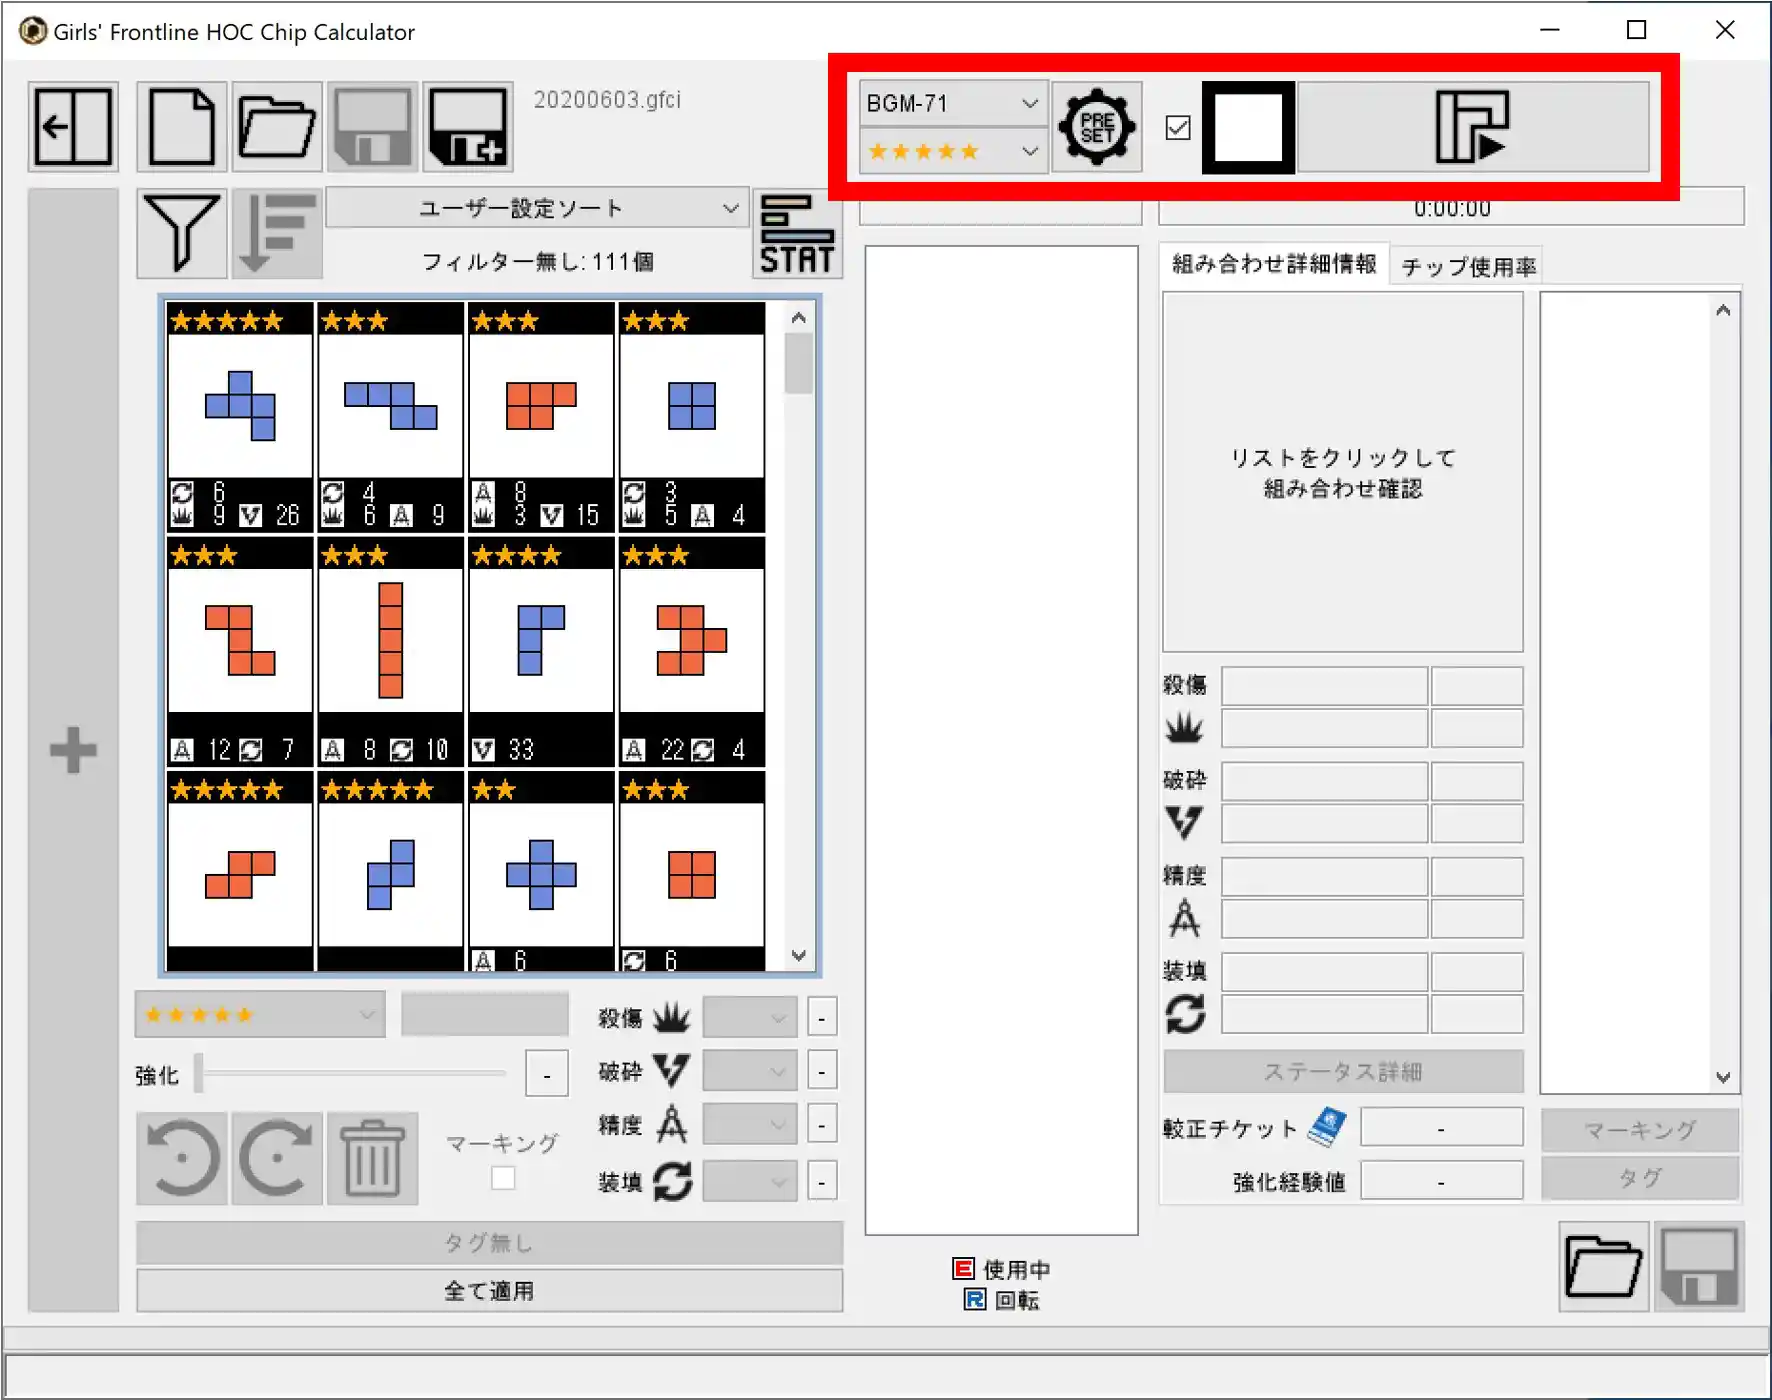This screenshot has height=1400, width=1772.
Task: Click the 殺傷 crown icon in the detail panel
Action: [1184, 729]
